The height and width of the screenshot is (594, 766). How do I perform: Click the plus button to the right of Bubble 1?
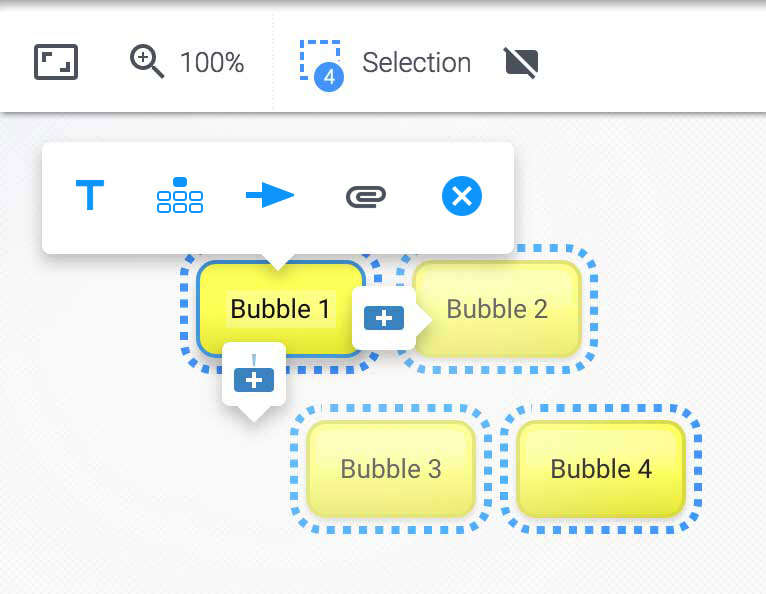(384, 318)
